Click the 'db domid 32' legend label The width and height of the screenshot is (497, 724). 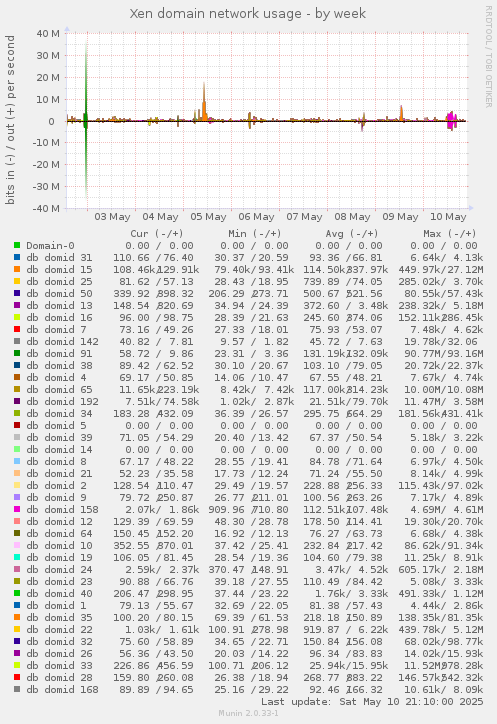[x=59, y=642]
